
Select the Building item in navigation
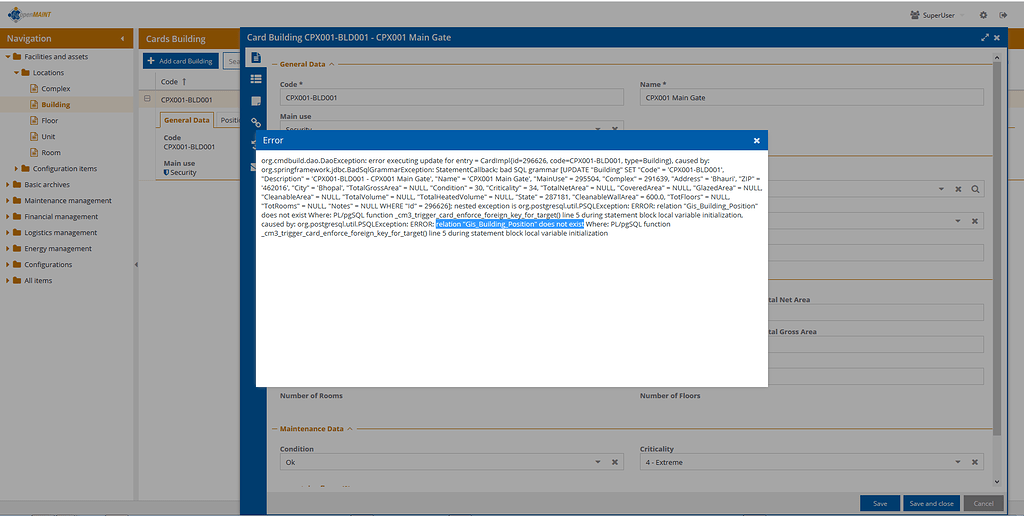coord(56,105)
